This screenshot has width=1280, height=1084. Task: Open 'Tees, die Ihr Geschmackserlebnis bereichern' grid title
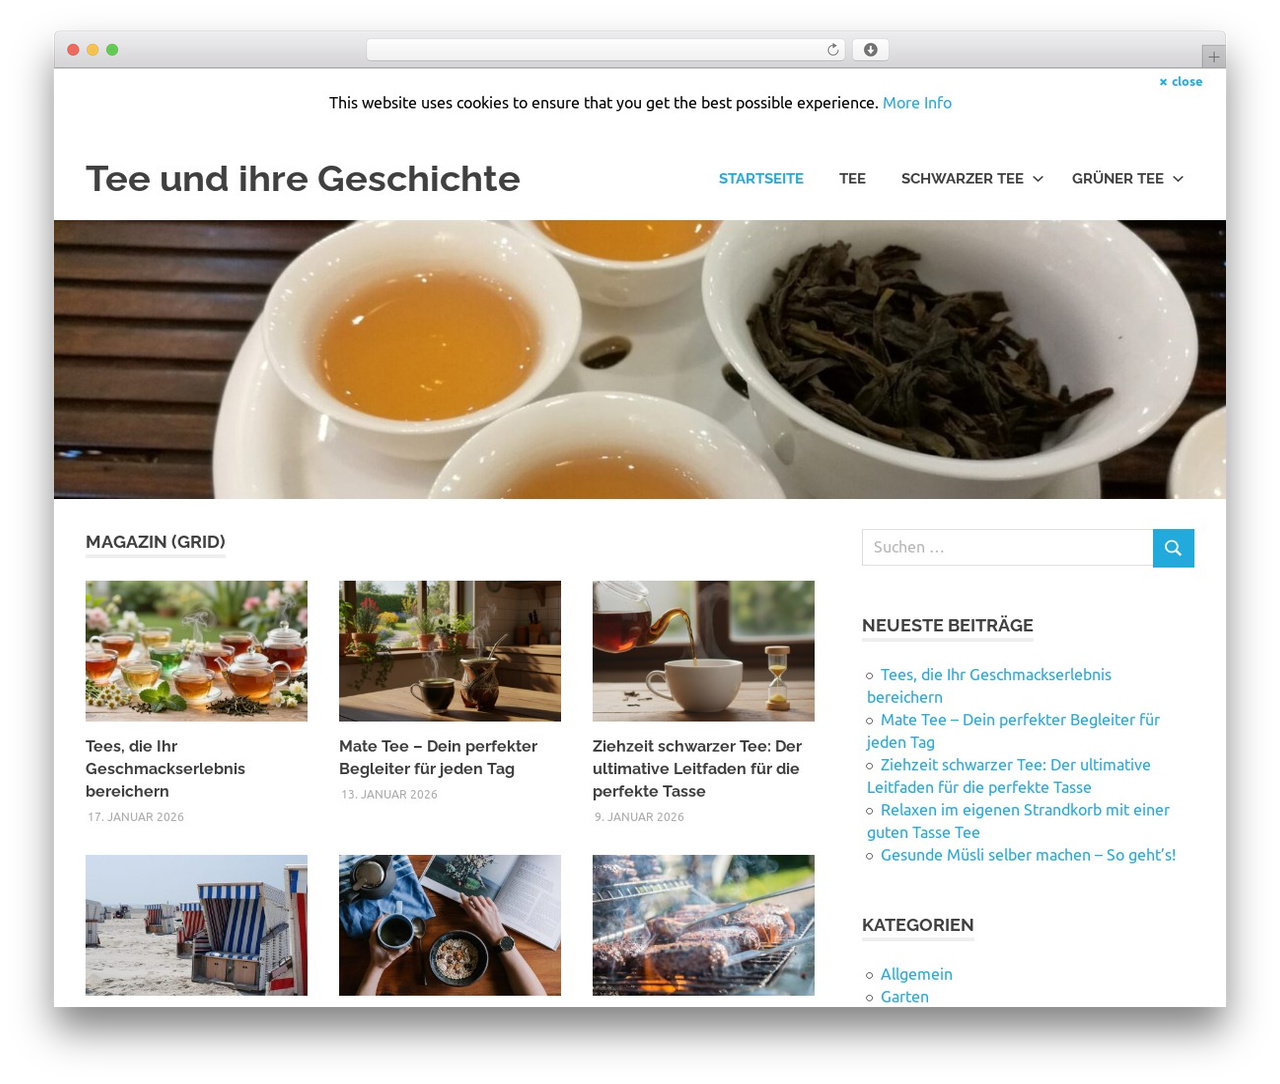tap(165, 769)
